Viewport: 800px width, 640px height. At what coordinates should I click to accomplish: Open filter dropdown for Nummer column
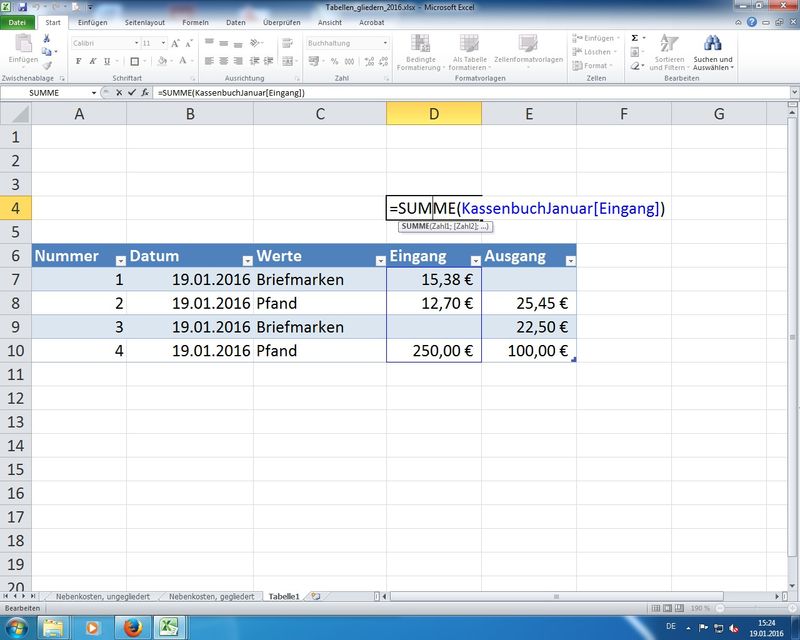click(119, 258)
